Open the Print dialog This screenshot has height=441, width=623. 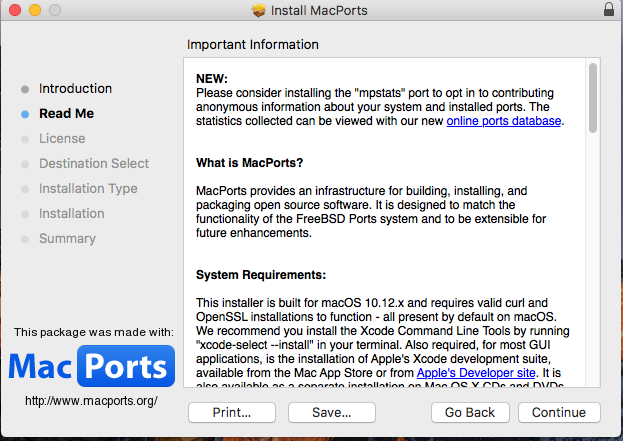click(x=232, y=412)
